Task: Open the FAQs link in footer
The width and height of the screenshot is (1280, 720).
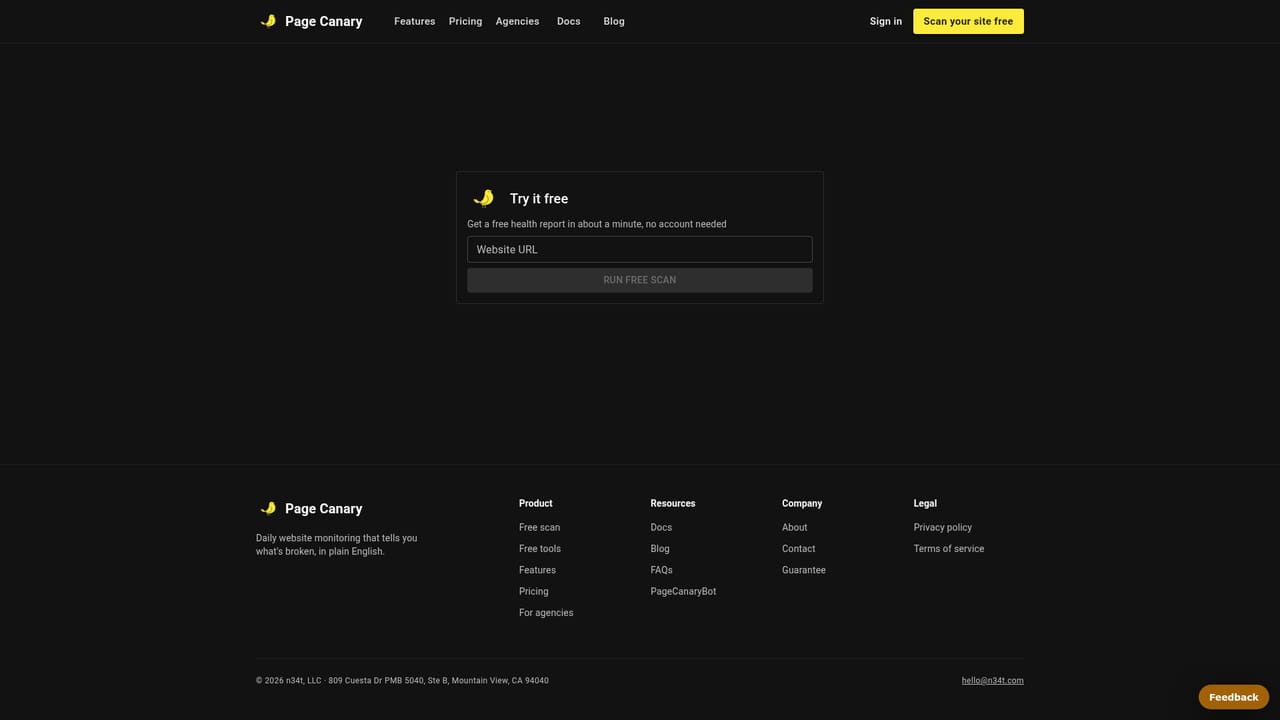Action: (x=662, y=570)
